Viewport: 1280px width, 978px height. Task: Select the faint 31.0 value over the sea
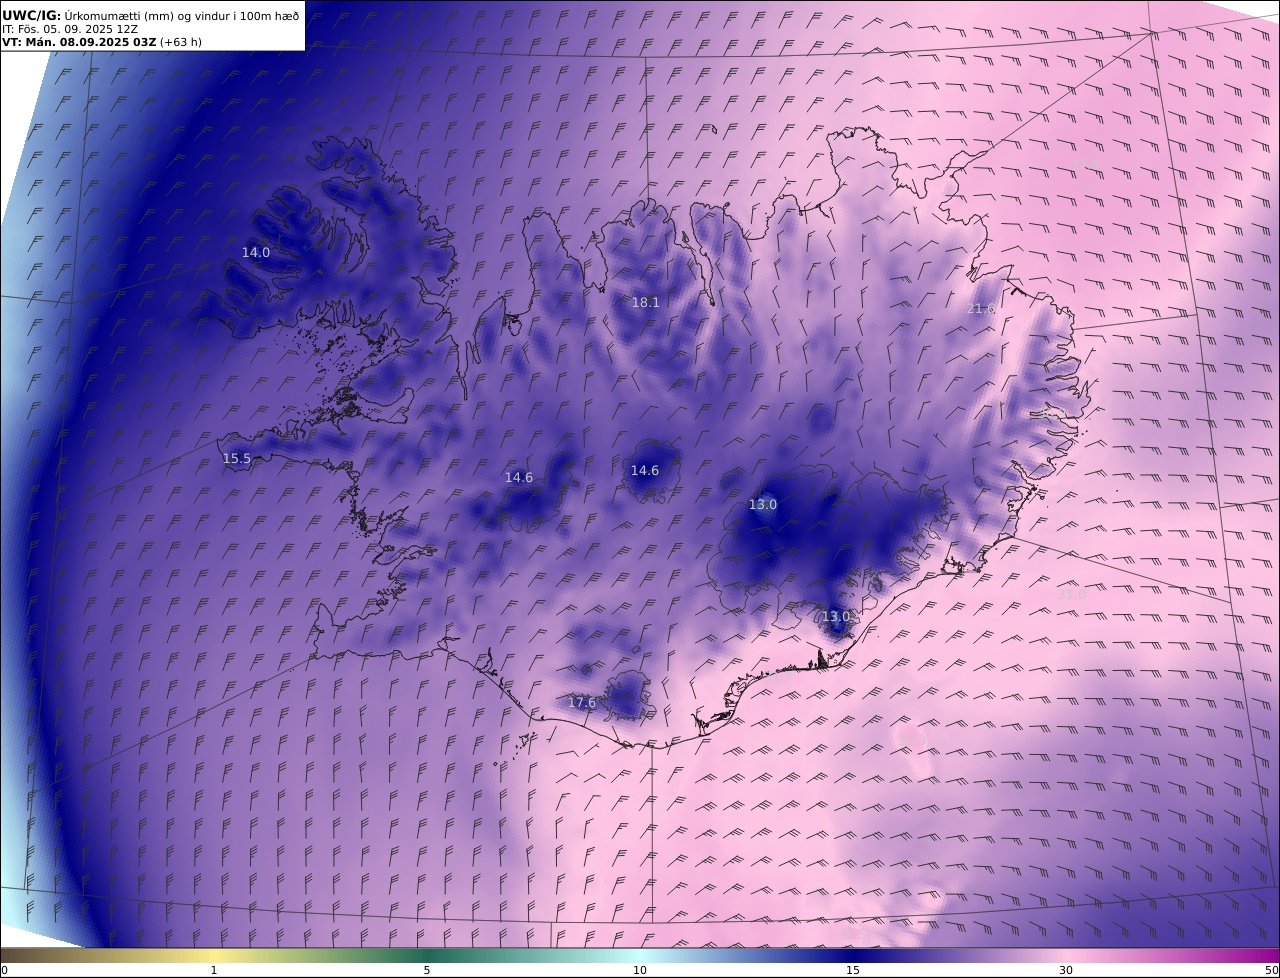point(1071,594)
